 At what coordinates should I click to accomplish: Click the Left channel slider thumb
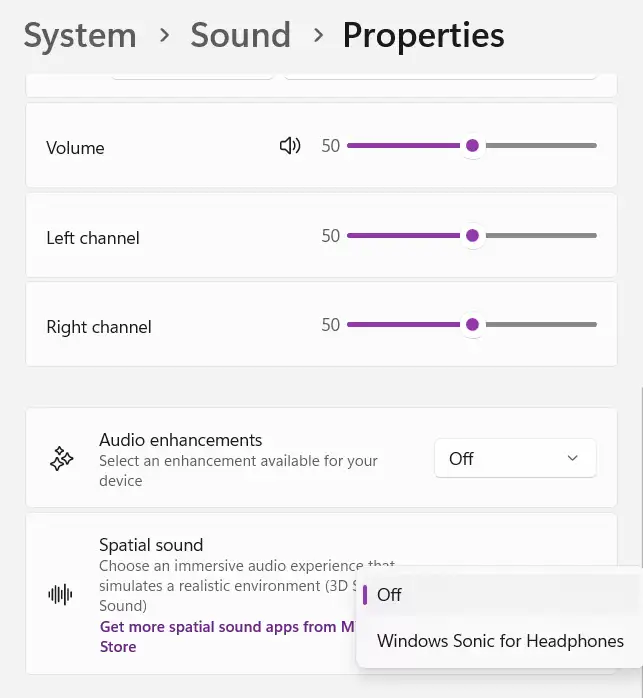tap(473, 236)
